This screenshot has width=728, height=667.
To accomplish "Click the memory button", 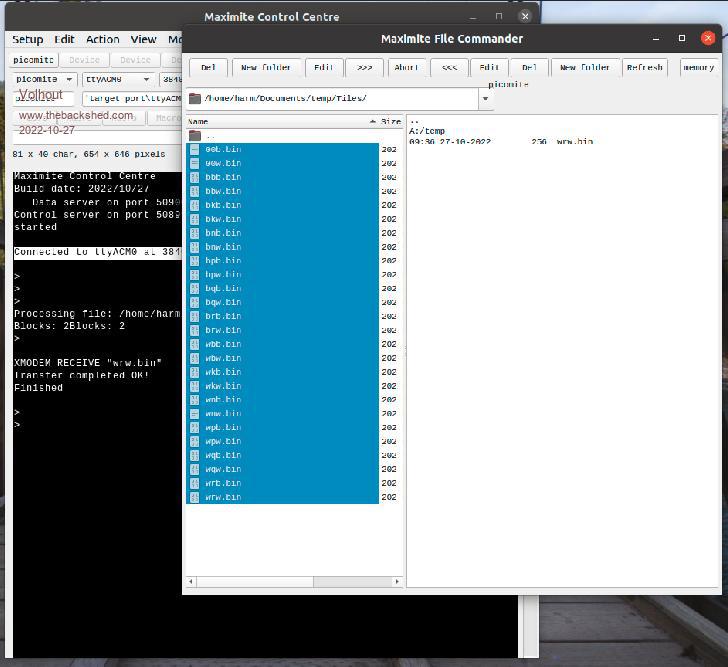I will pos(698,67).
